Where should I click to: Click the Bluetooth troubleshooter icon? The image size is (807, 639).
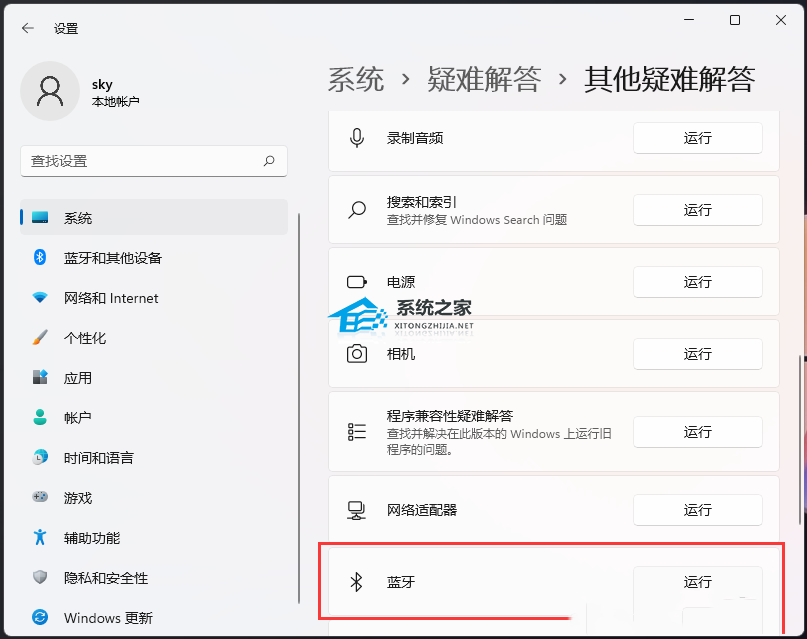point(357,582)
